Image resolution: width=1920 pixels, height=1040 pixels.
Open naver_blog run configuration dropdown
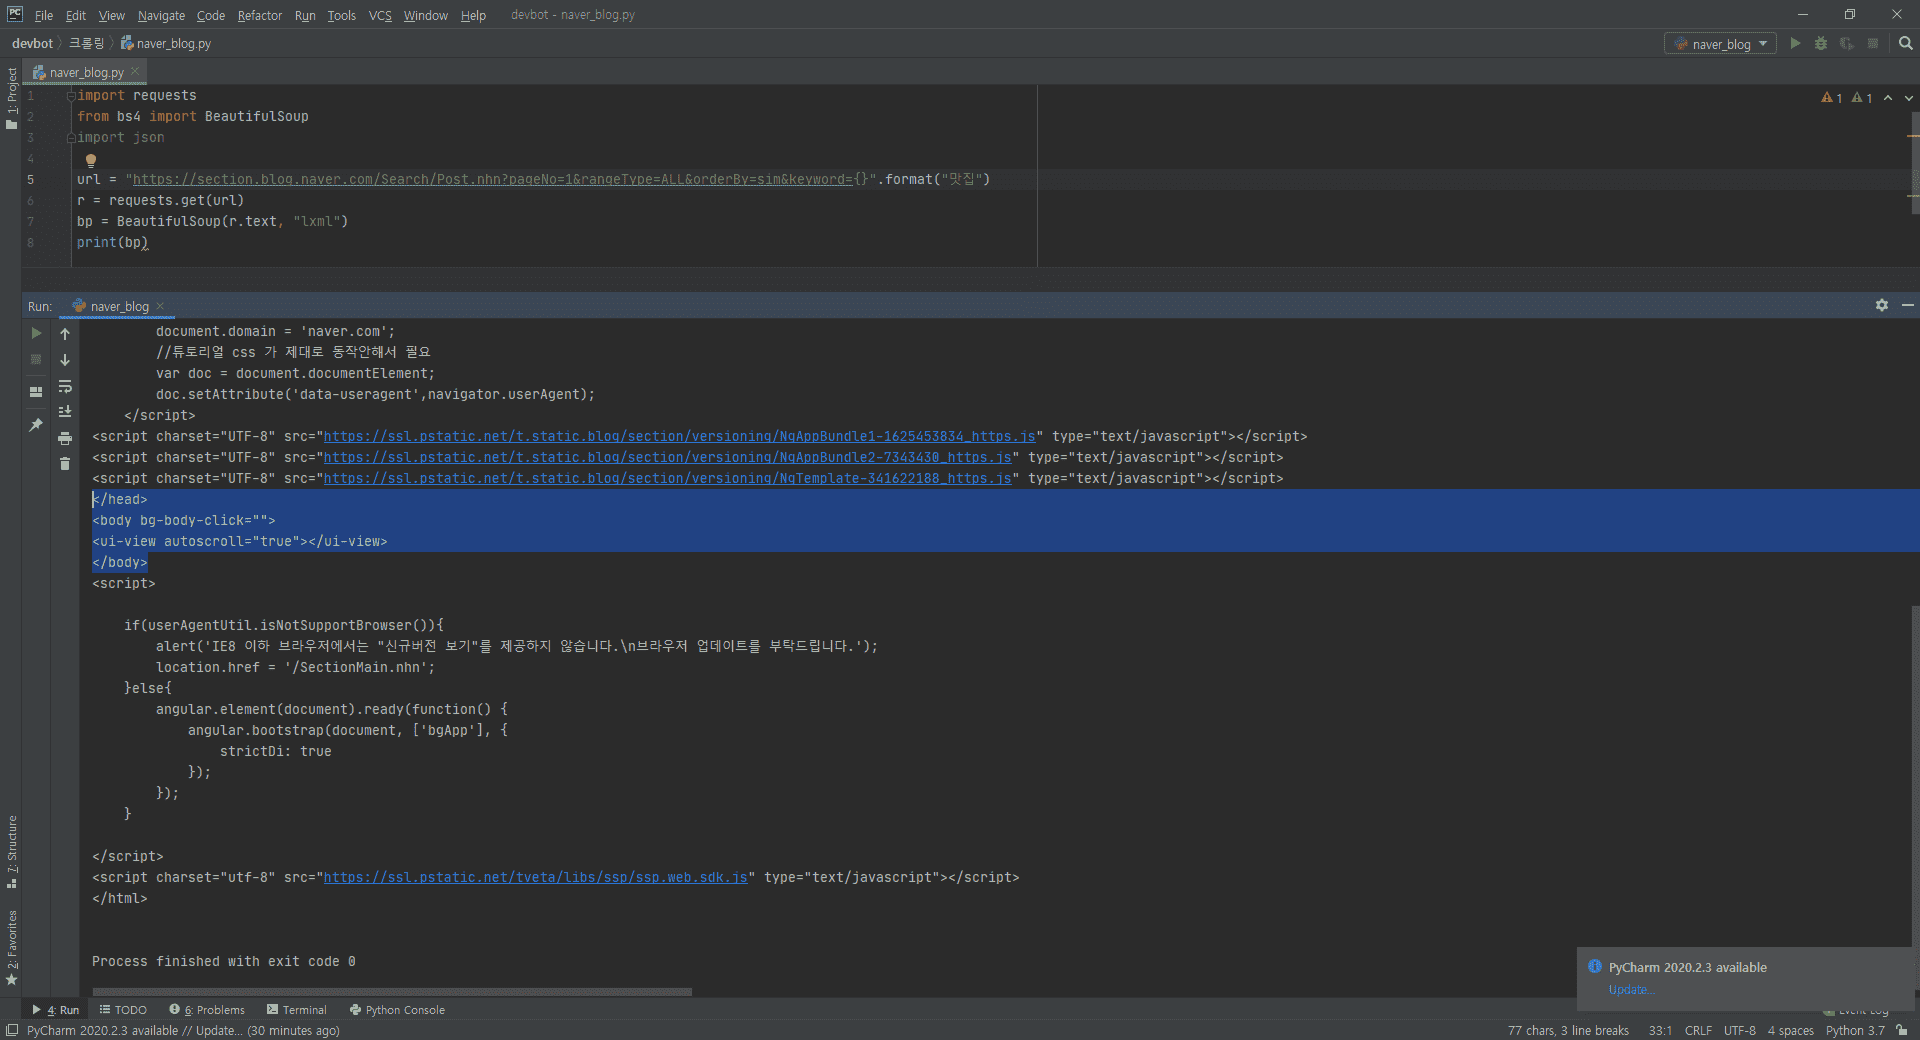(1720, 43)
